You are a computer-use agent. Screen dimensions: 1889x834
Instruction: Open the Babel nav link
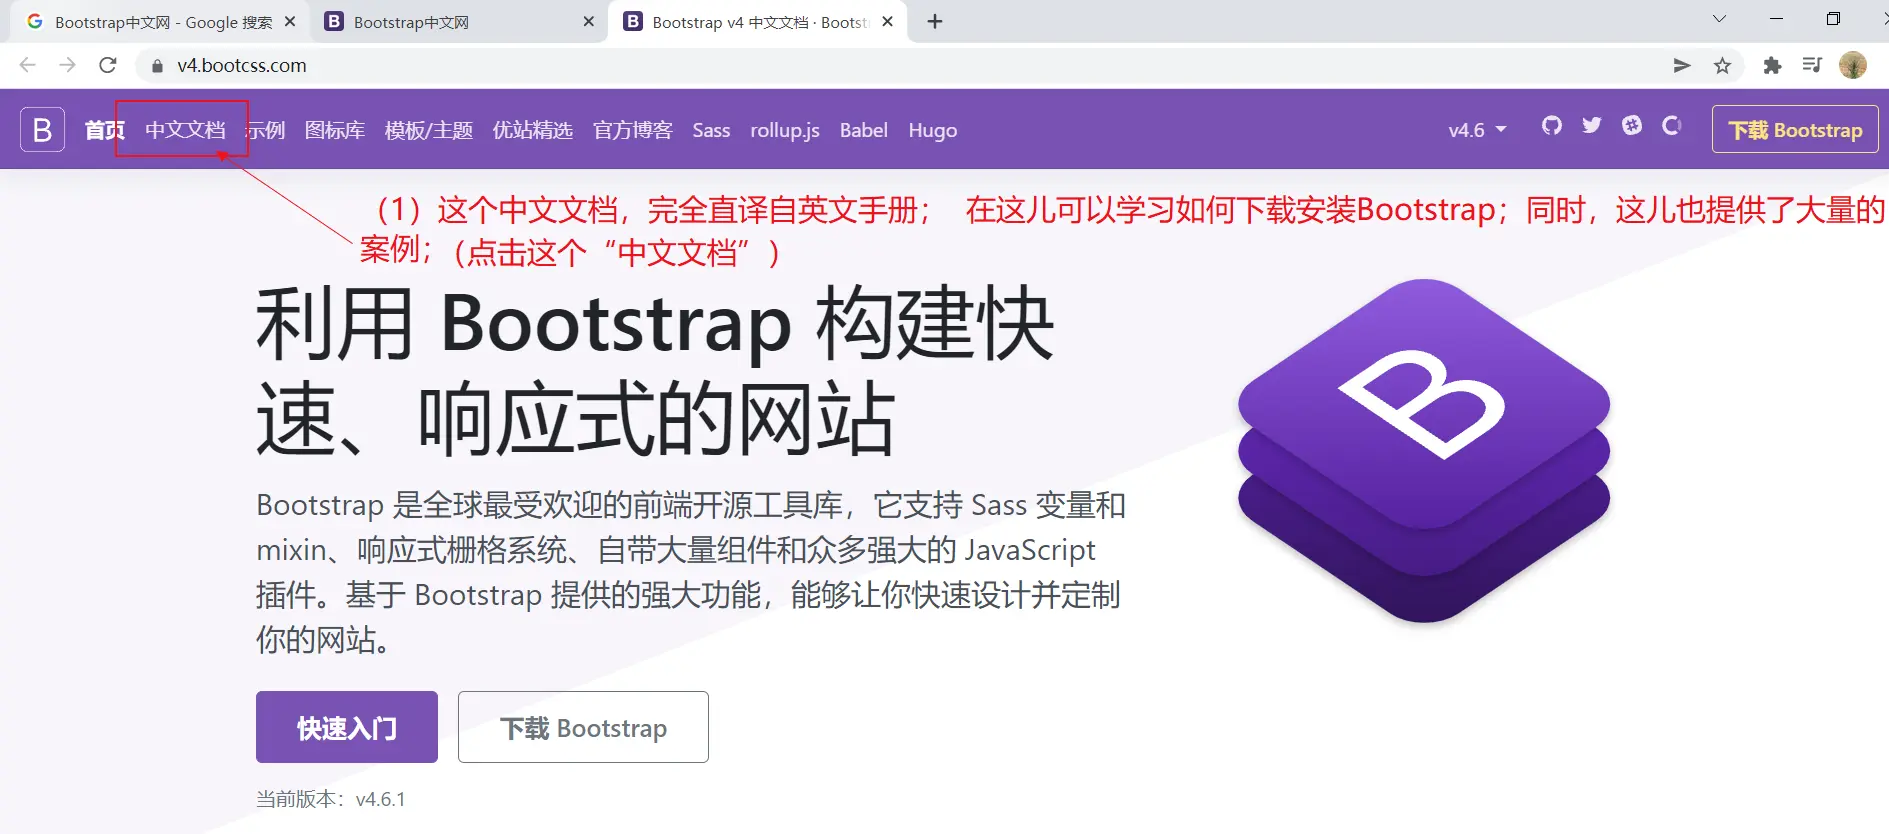tap(864, 130)
